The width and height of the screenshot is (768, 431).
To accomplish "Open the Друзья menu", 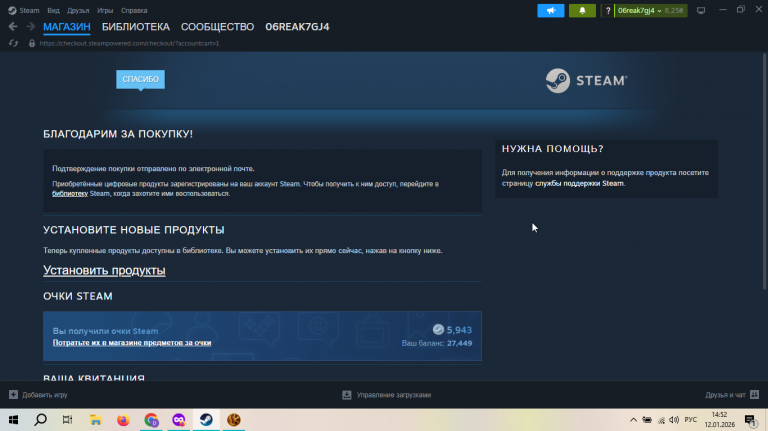I will pos(78,10).
